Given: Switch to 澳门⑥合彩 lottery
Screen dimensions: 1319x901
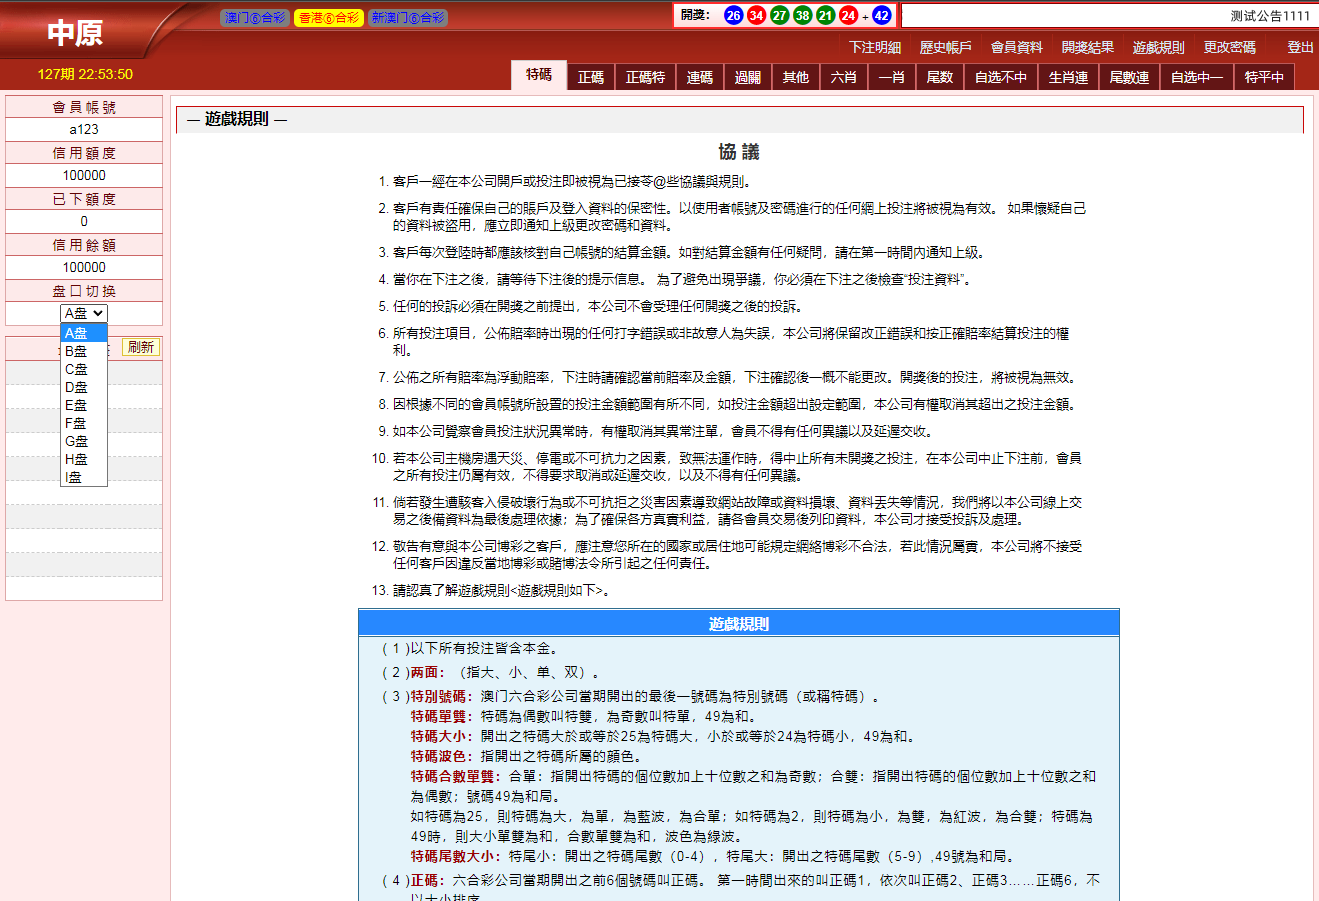Looking at the screenshot, I should [255, 18].
